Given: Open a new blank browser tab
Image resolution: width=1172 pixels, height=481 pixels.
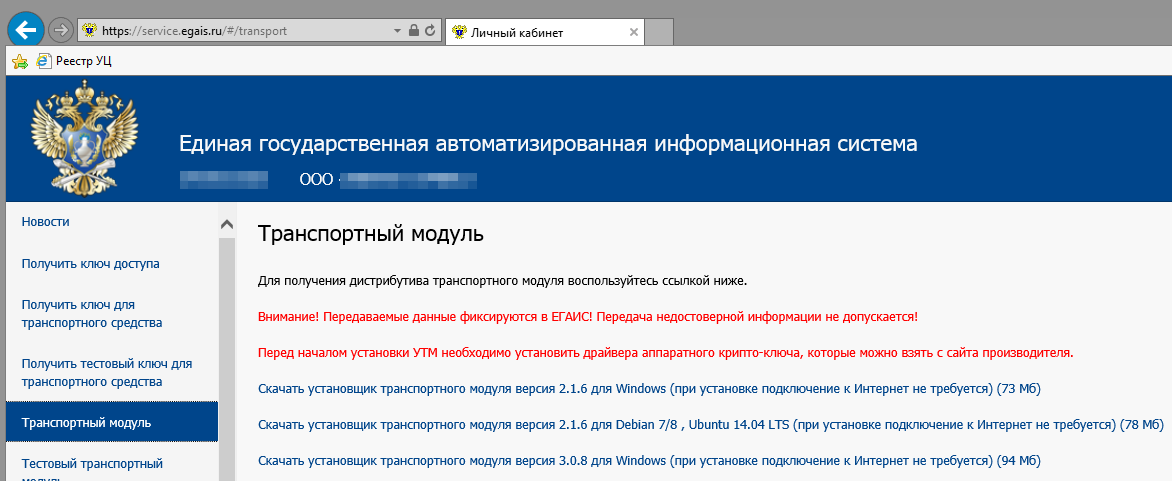Looking at the screenshot, I should [x=659, y=32].
